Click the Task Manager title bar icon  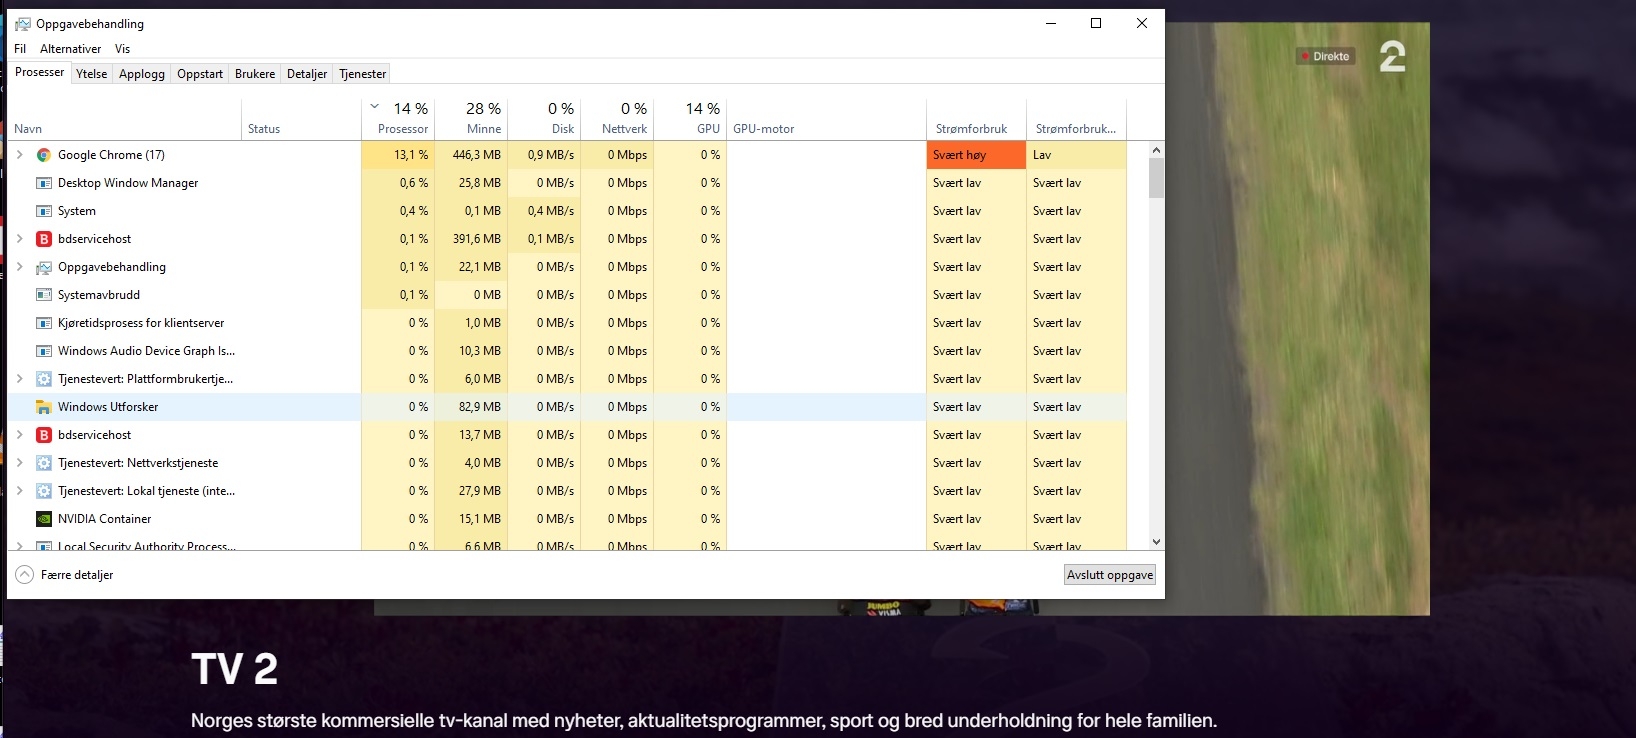click(22, 24)
